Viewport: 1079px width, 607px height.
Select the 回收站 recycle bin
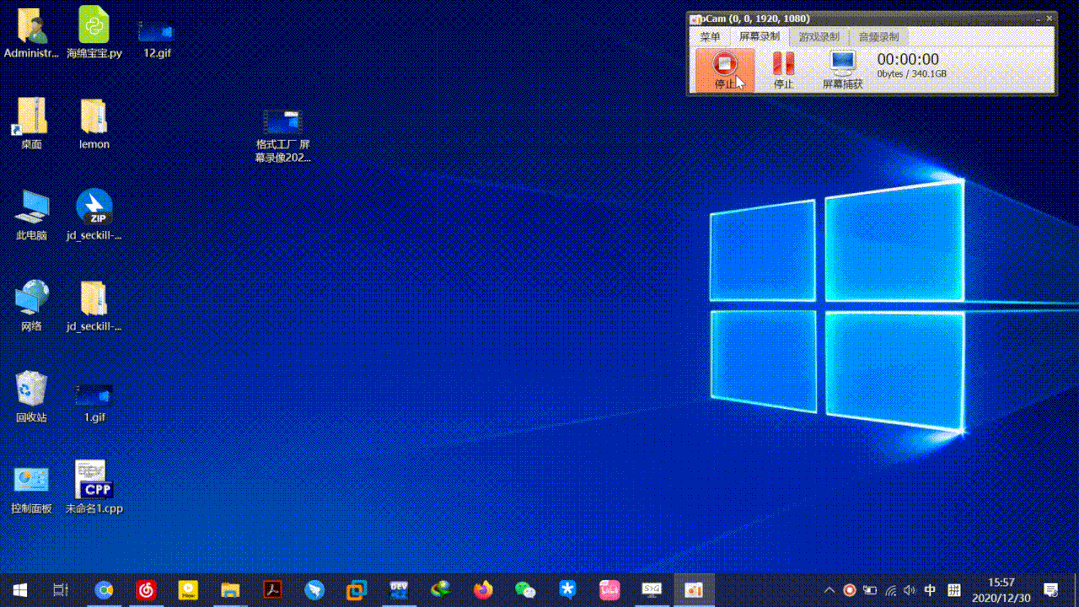pyautogui.click(x=31, y=396)
